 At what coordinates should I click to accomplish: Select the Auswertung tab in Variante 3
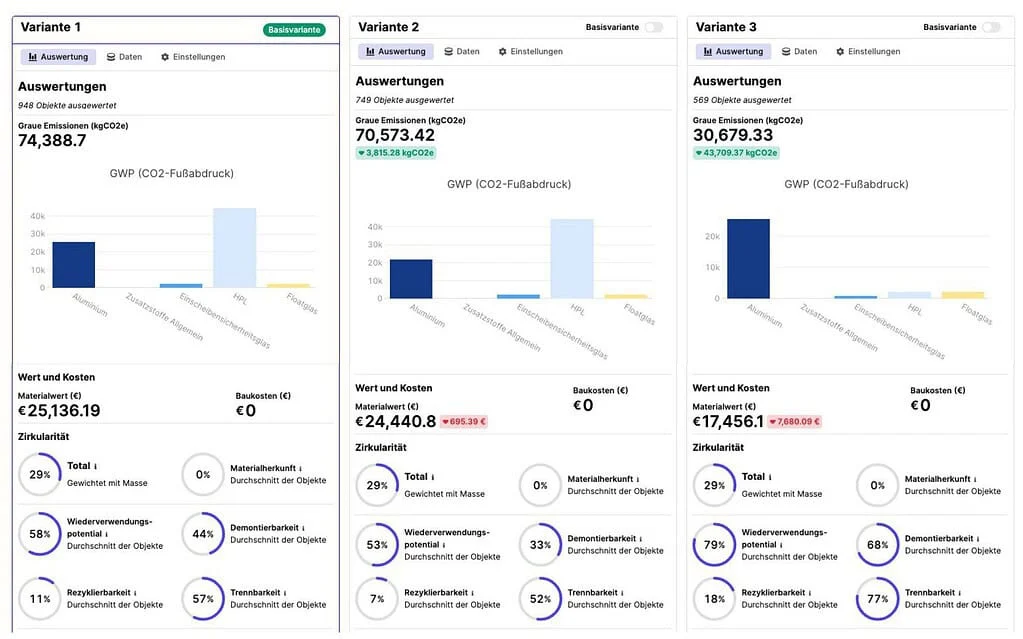pyautogui.click(x=733, y=52)
